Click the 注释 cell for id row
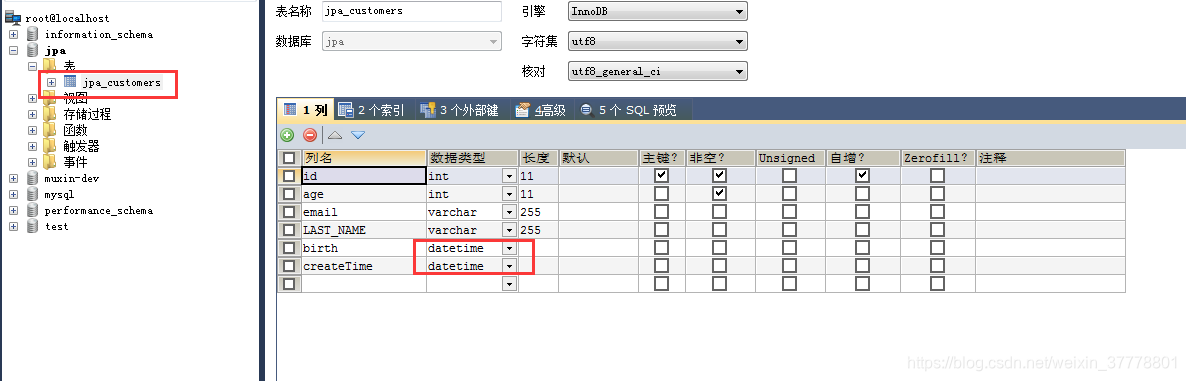 pyautogui.click(x=1050, y=175)
